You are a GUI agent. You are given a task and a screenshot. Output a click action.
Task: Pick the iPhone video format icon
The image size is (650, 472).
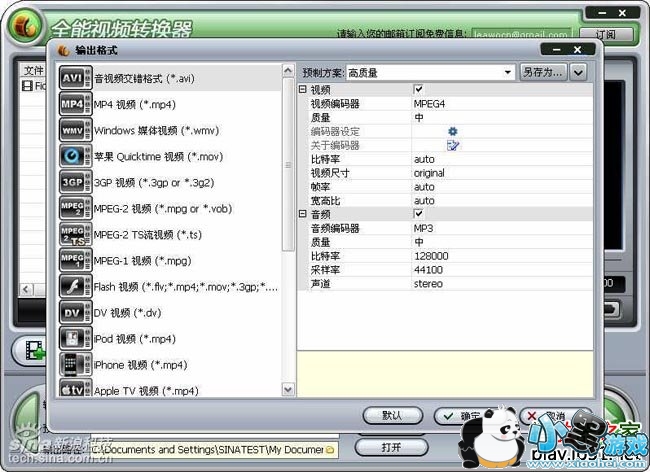point(75,365)
